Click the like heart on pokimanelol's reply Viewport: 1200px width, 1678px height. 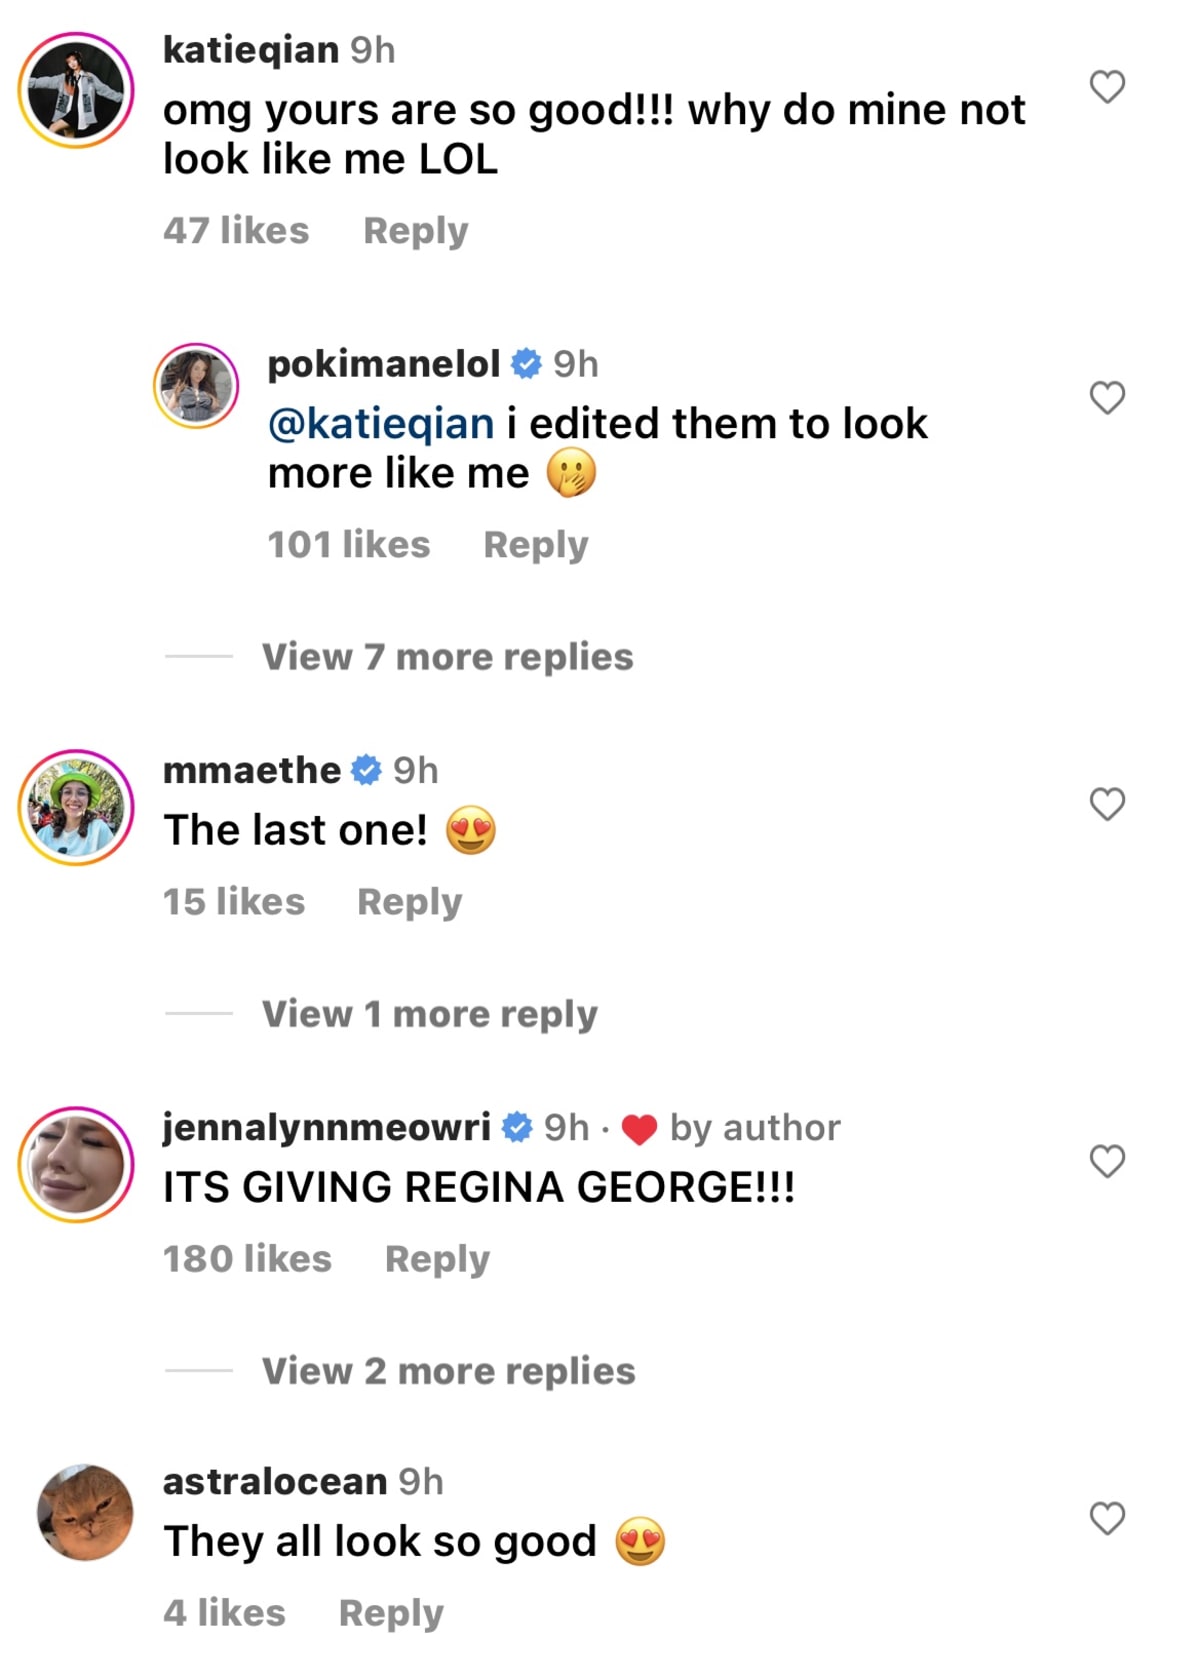pyautogui.click(x=1106, y=396)
